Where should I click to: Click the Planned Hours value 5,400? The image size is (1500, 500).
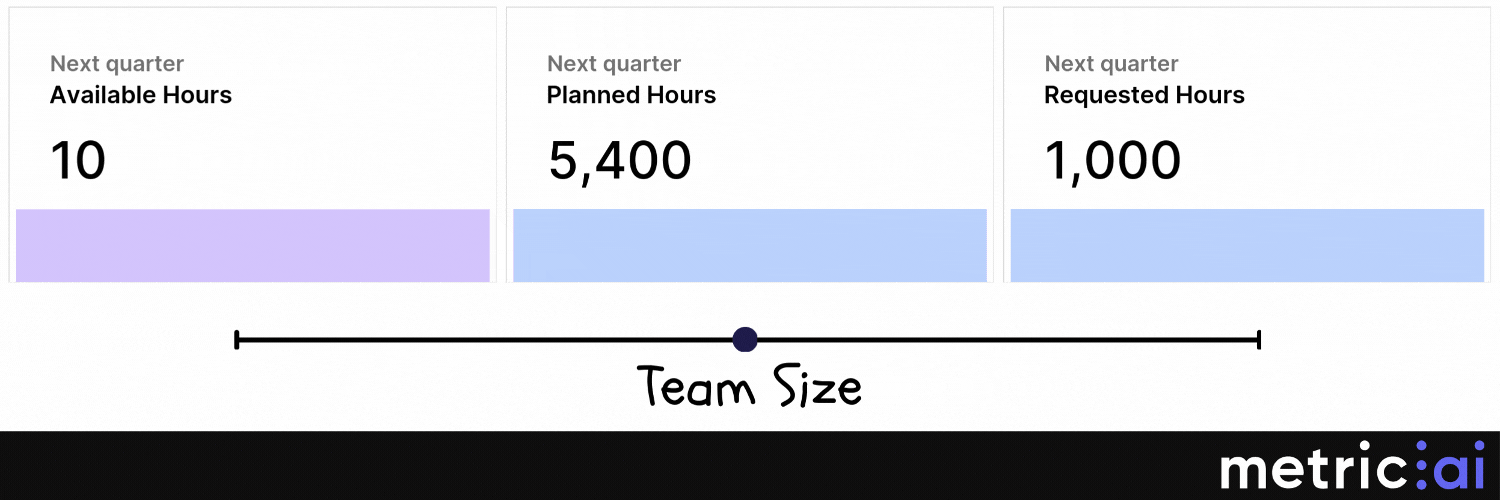coord(619,160)
